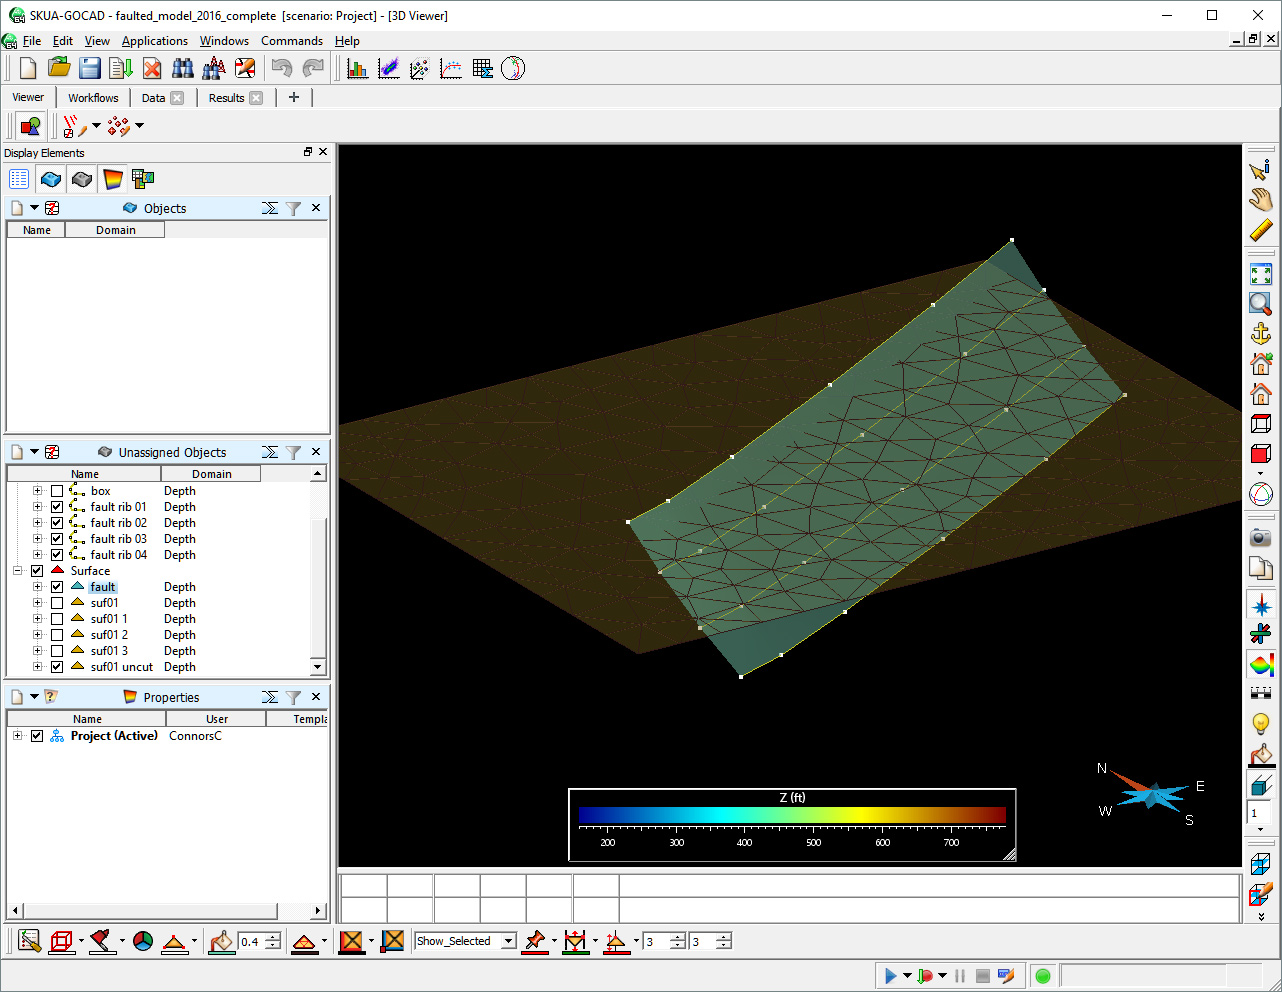Take a snapshot with the camera icon
The image size is (1282, 992).
pos(1261,538)
